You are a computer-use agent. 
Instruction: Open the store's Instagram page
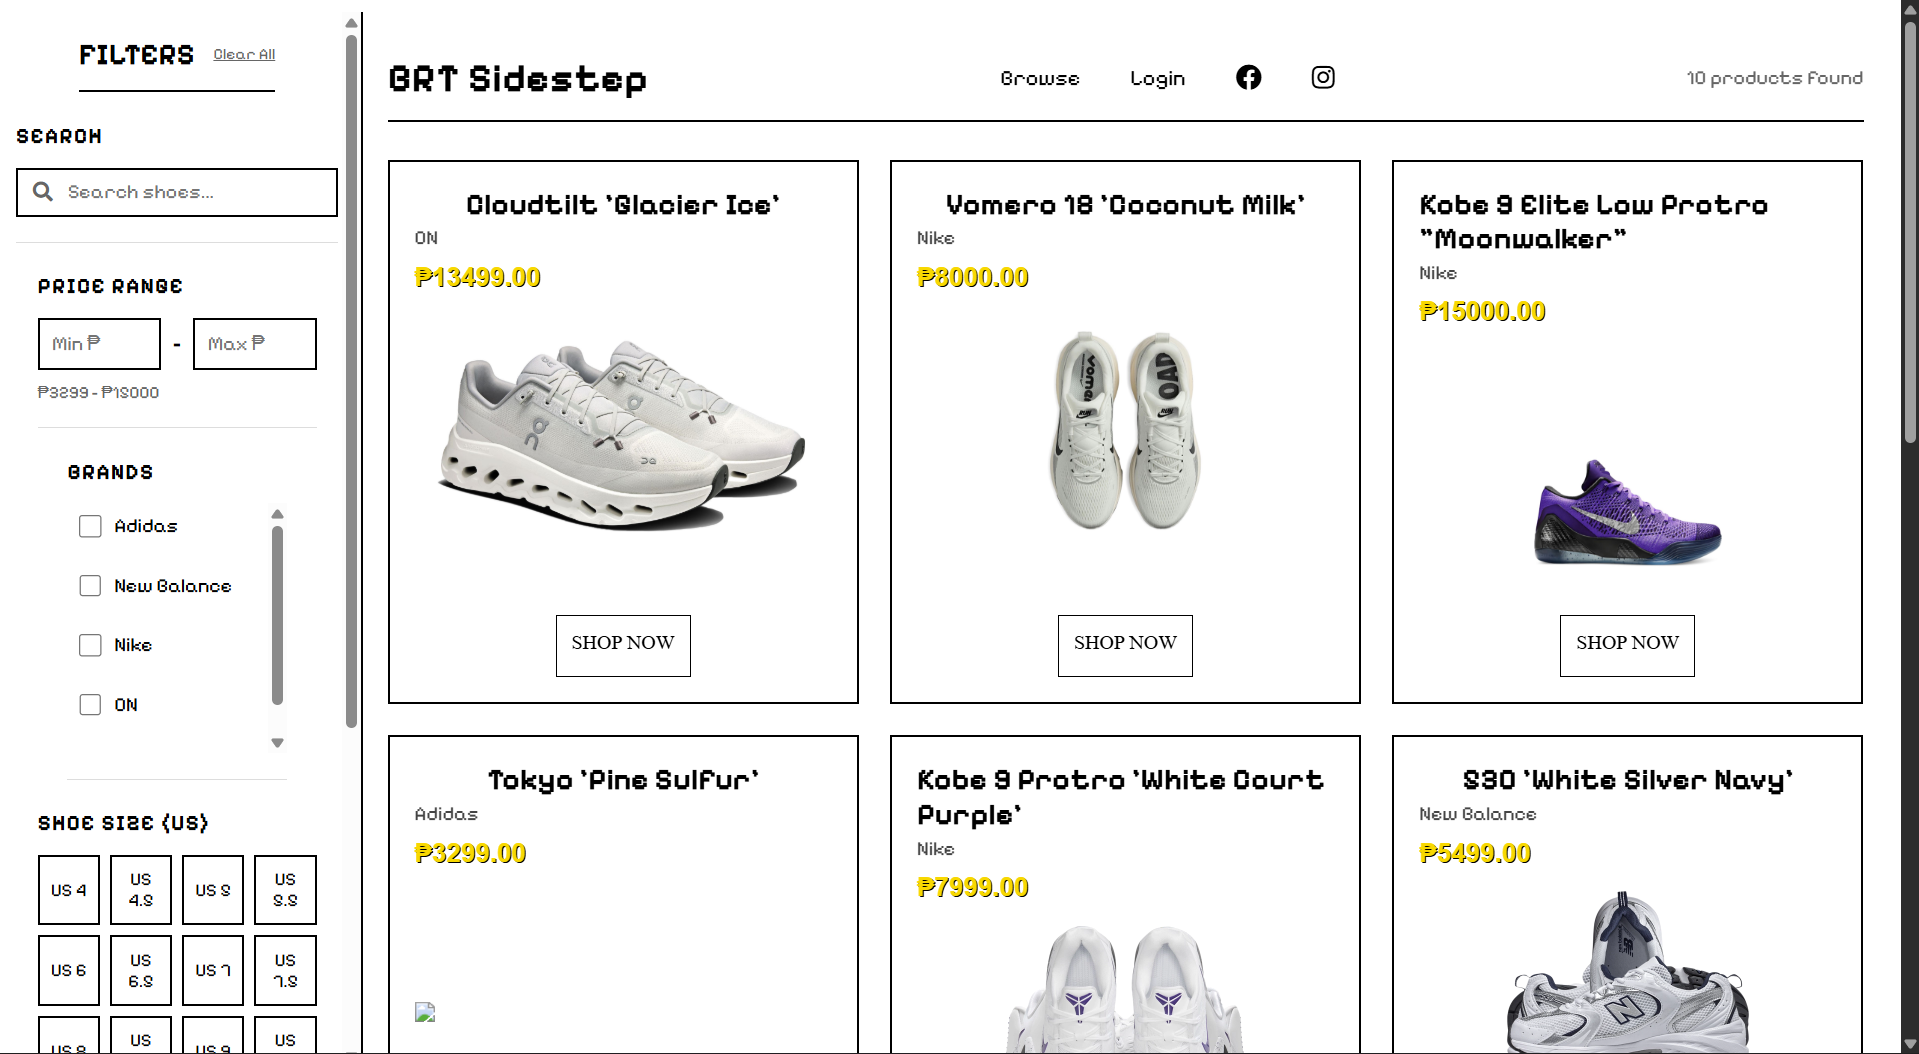point(1322,77)
